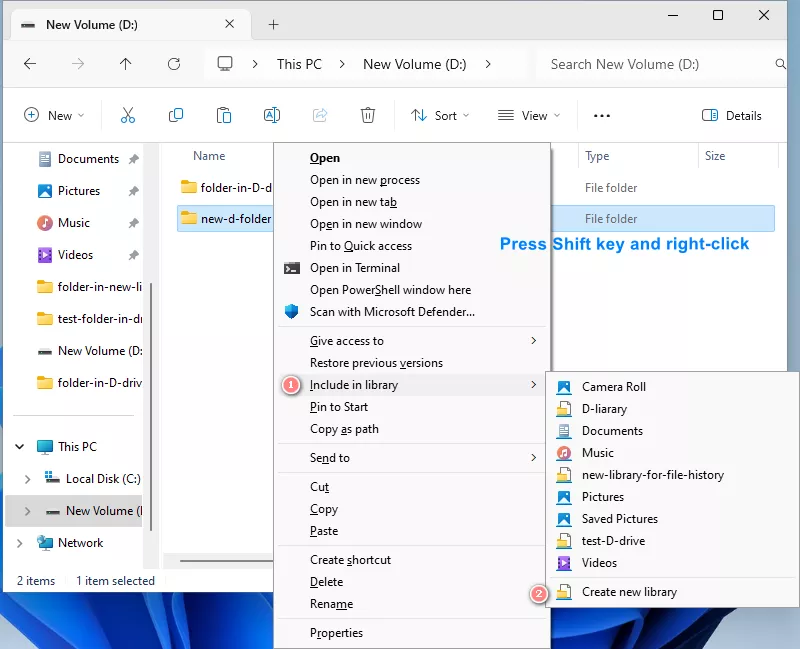This screenshot has height=649, width=800.
Task: Click the Search New Volume (D:) field
Action: tap(661, 64)
